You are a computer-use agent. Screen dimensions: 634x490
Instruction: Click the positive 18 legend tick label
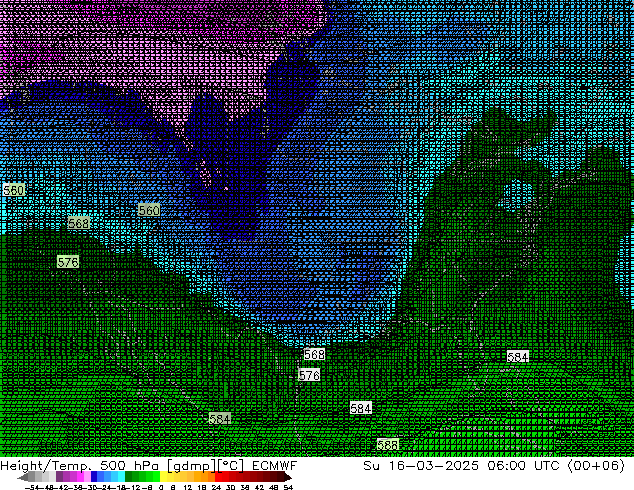tap(202, 488)
